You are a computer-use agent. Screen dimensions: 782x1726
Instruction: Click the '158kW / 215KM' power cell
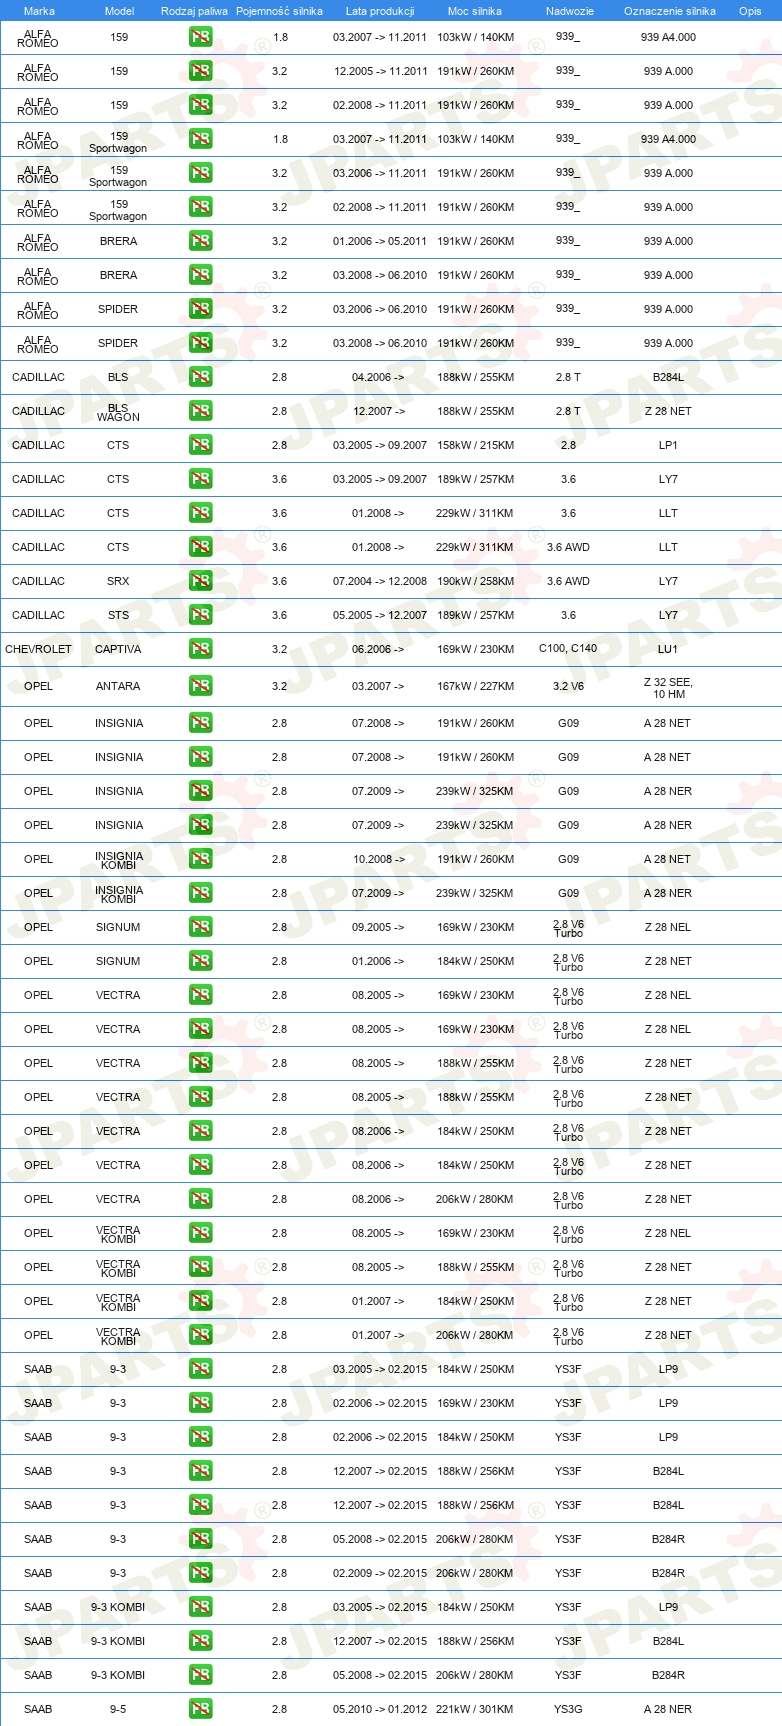pyautogui.click(x=475, y=445)
